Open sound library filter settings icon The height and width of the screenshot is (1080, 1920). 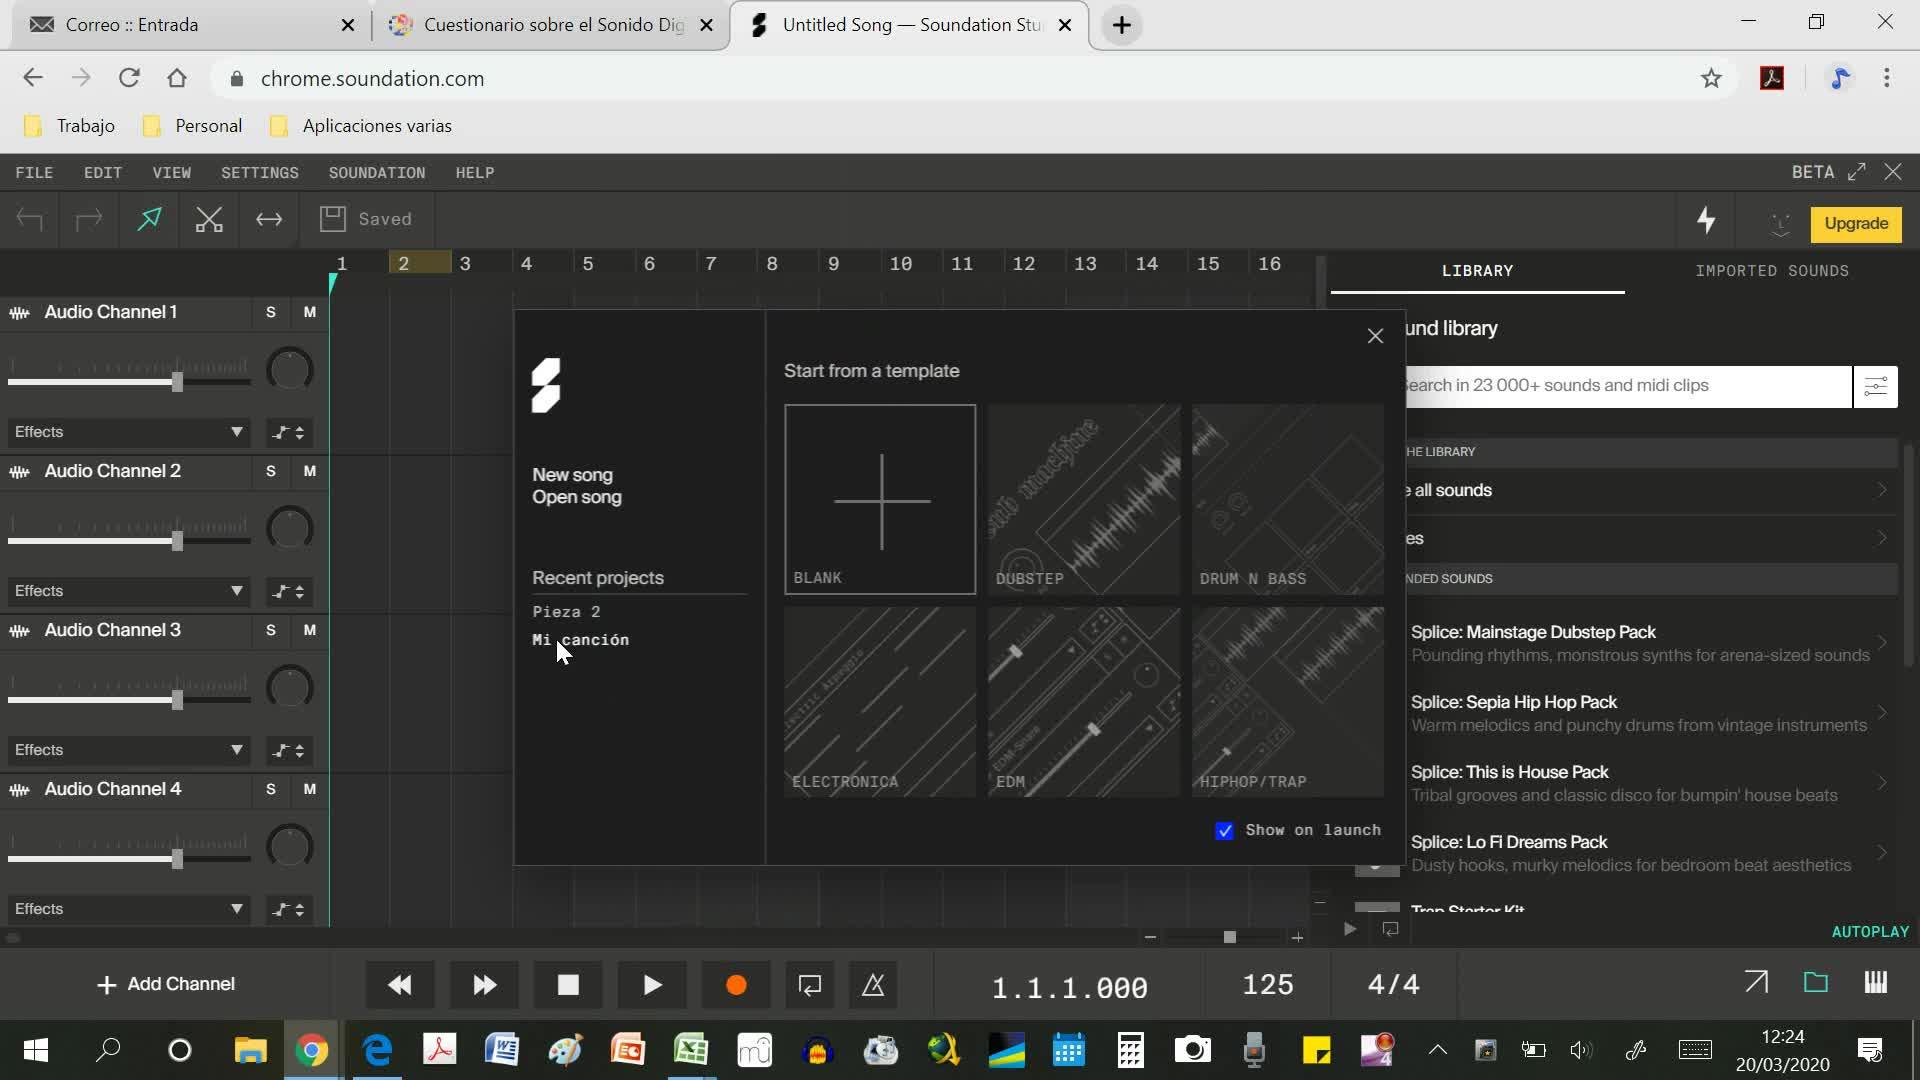coord(1875,386)
